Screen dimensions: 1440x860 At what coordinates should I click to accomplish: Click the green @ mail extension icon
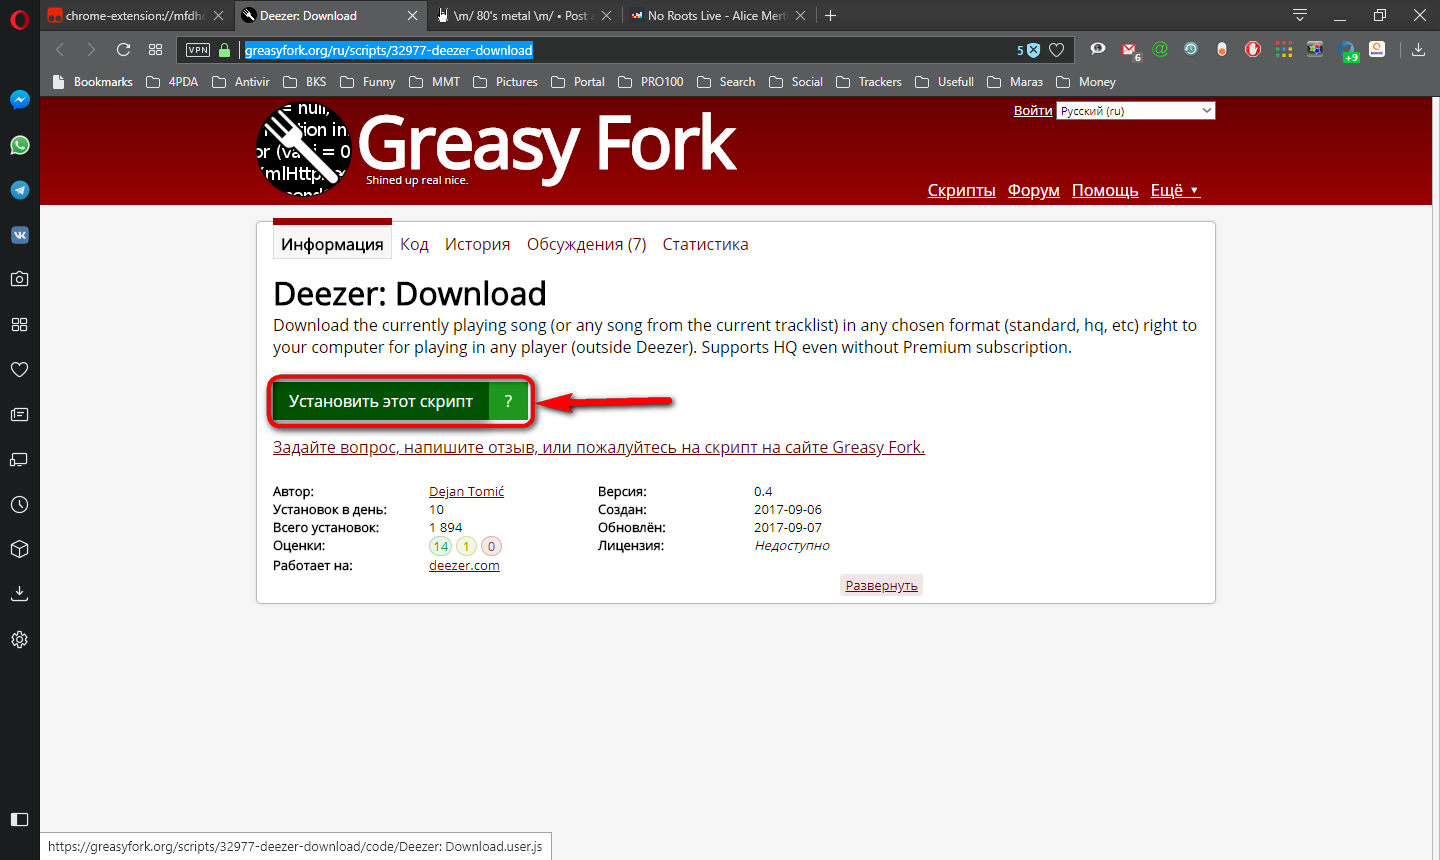[1160, 49]
